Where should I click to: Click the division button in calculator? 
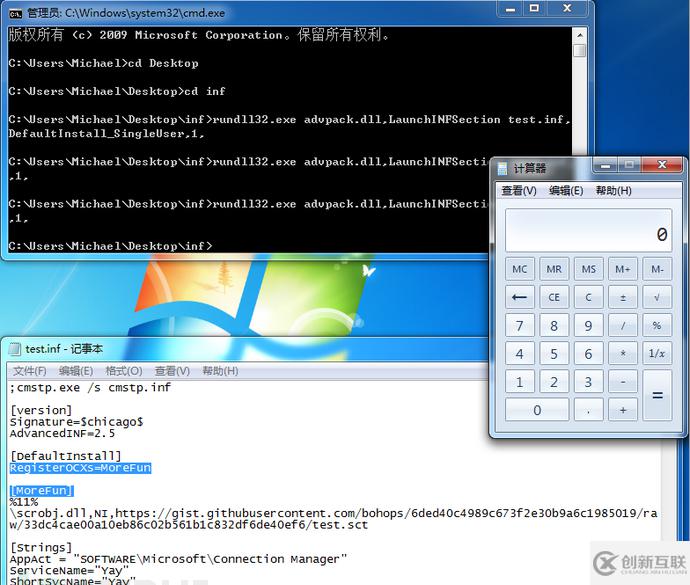click(623, 325)
